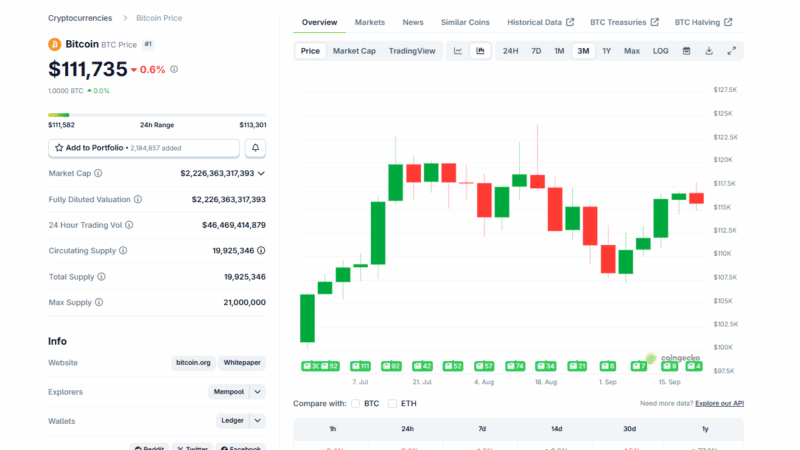Click the Add to Portfolio button
The height and width of the screenshot is (450, 800).
pyautogui.click(x=144, y=148)
